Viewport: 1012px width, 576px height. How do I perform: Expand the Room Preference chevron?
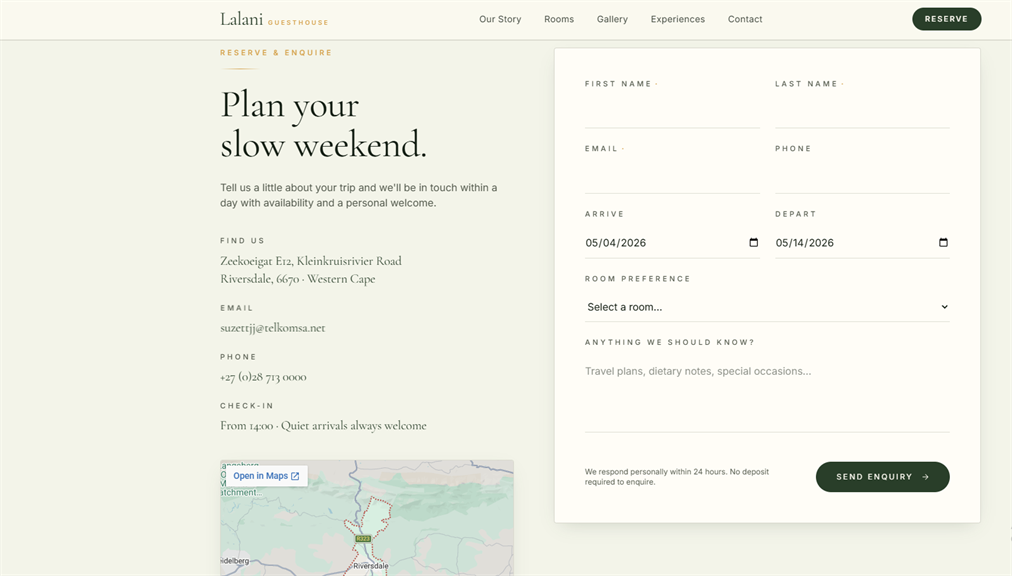point(944,307)
